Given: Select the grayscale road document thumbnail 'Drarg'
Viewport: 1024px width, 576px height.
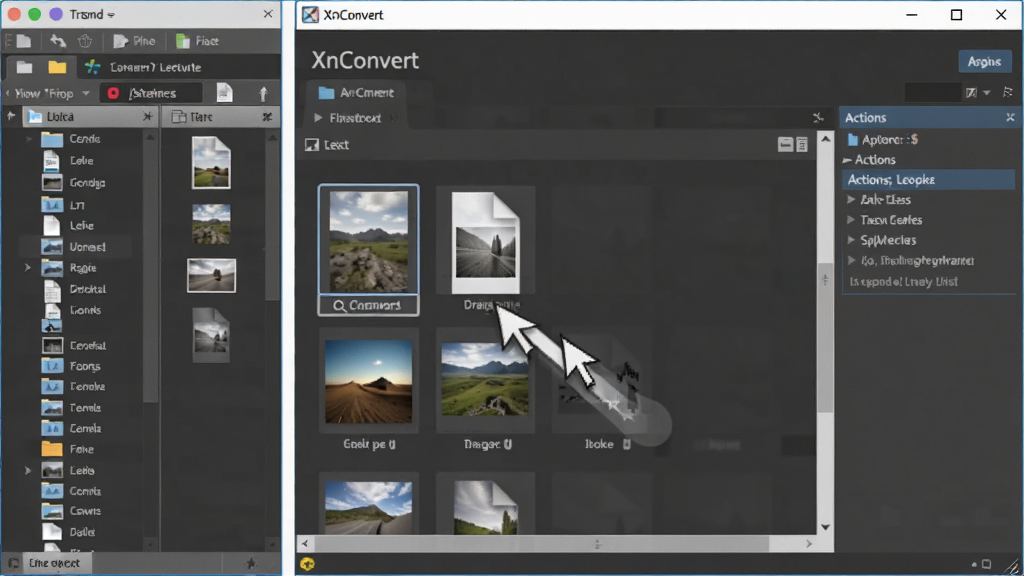Looking at the screenshot, I should click(x=485, y=242).
